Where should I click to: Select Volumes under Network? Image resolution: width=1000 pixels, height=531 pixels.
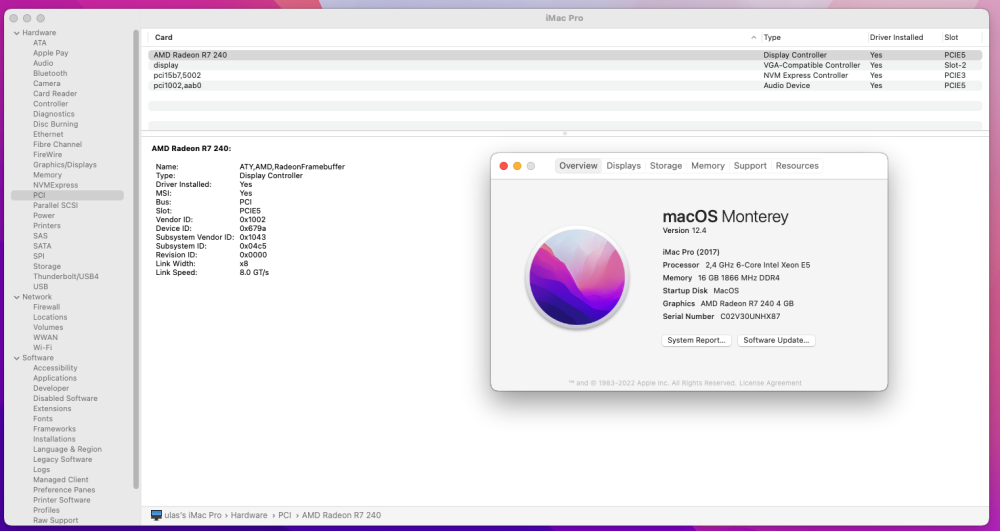[48, 328]
